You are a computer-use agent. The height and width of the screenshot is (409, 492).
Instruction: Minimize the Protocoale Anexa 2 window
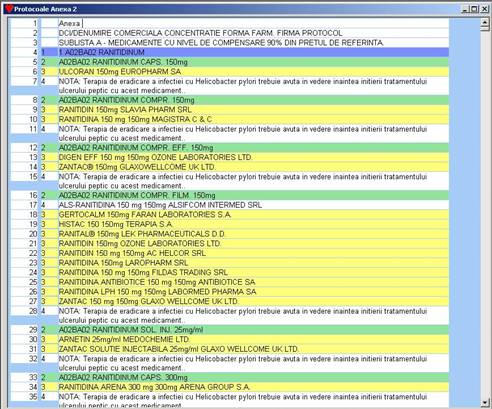[x=465, y=9]
